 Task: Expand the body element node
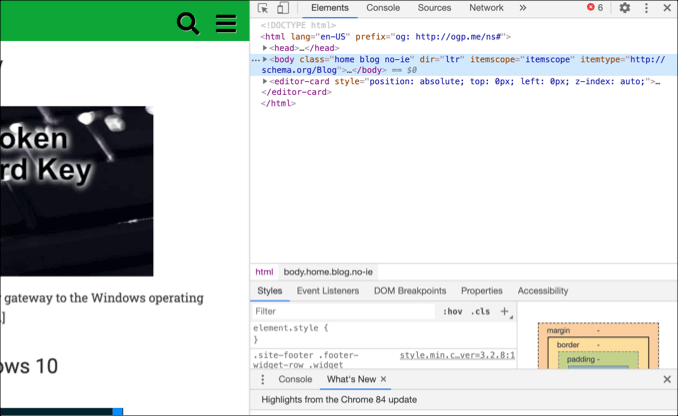265,60
